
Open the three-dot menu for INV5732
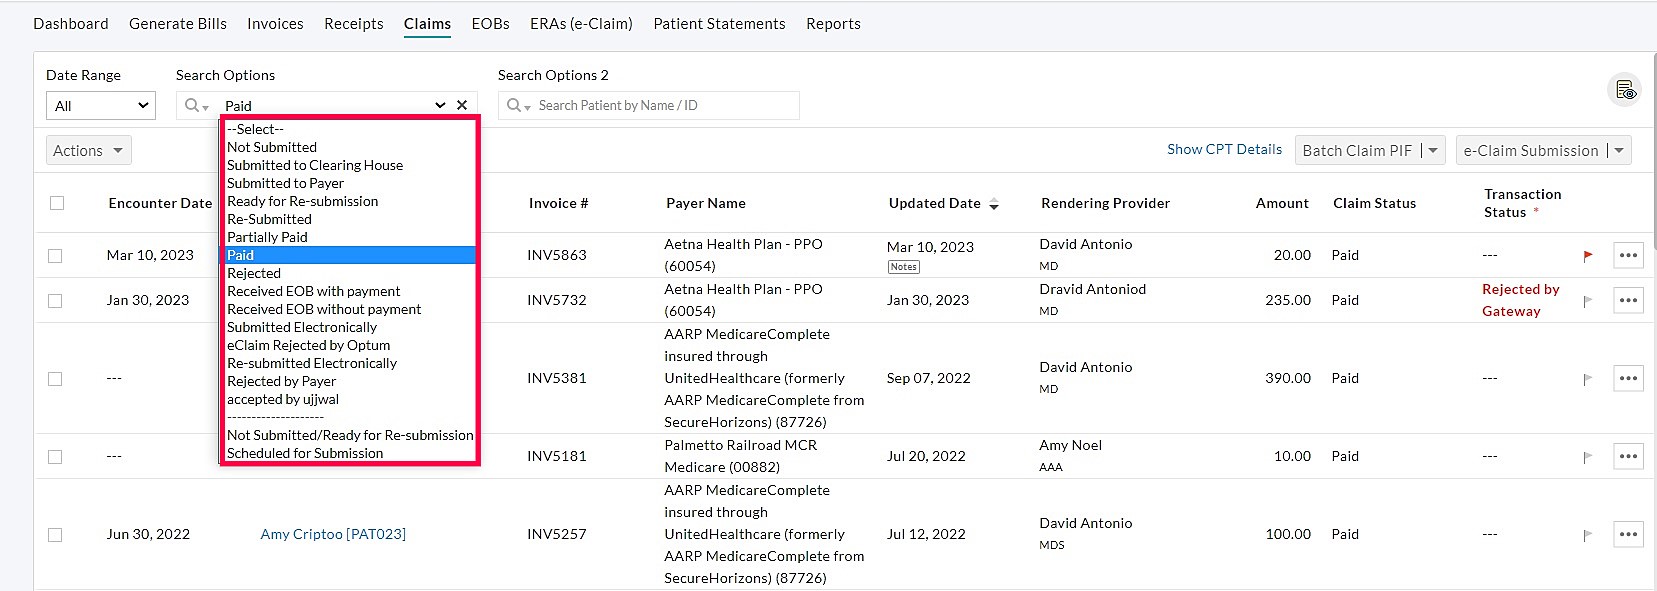[x=1628, y=300]
